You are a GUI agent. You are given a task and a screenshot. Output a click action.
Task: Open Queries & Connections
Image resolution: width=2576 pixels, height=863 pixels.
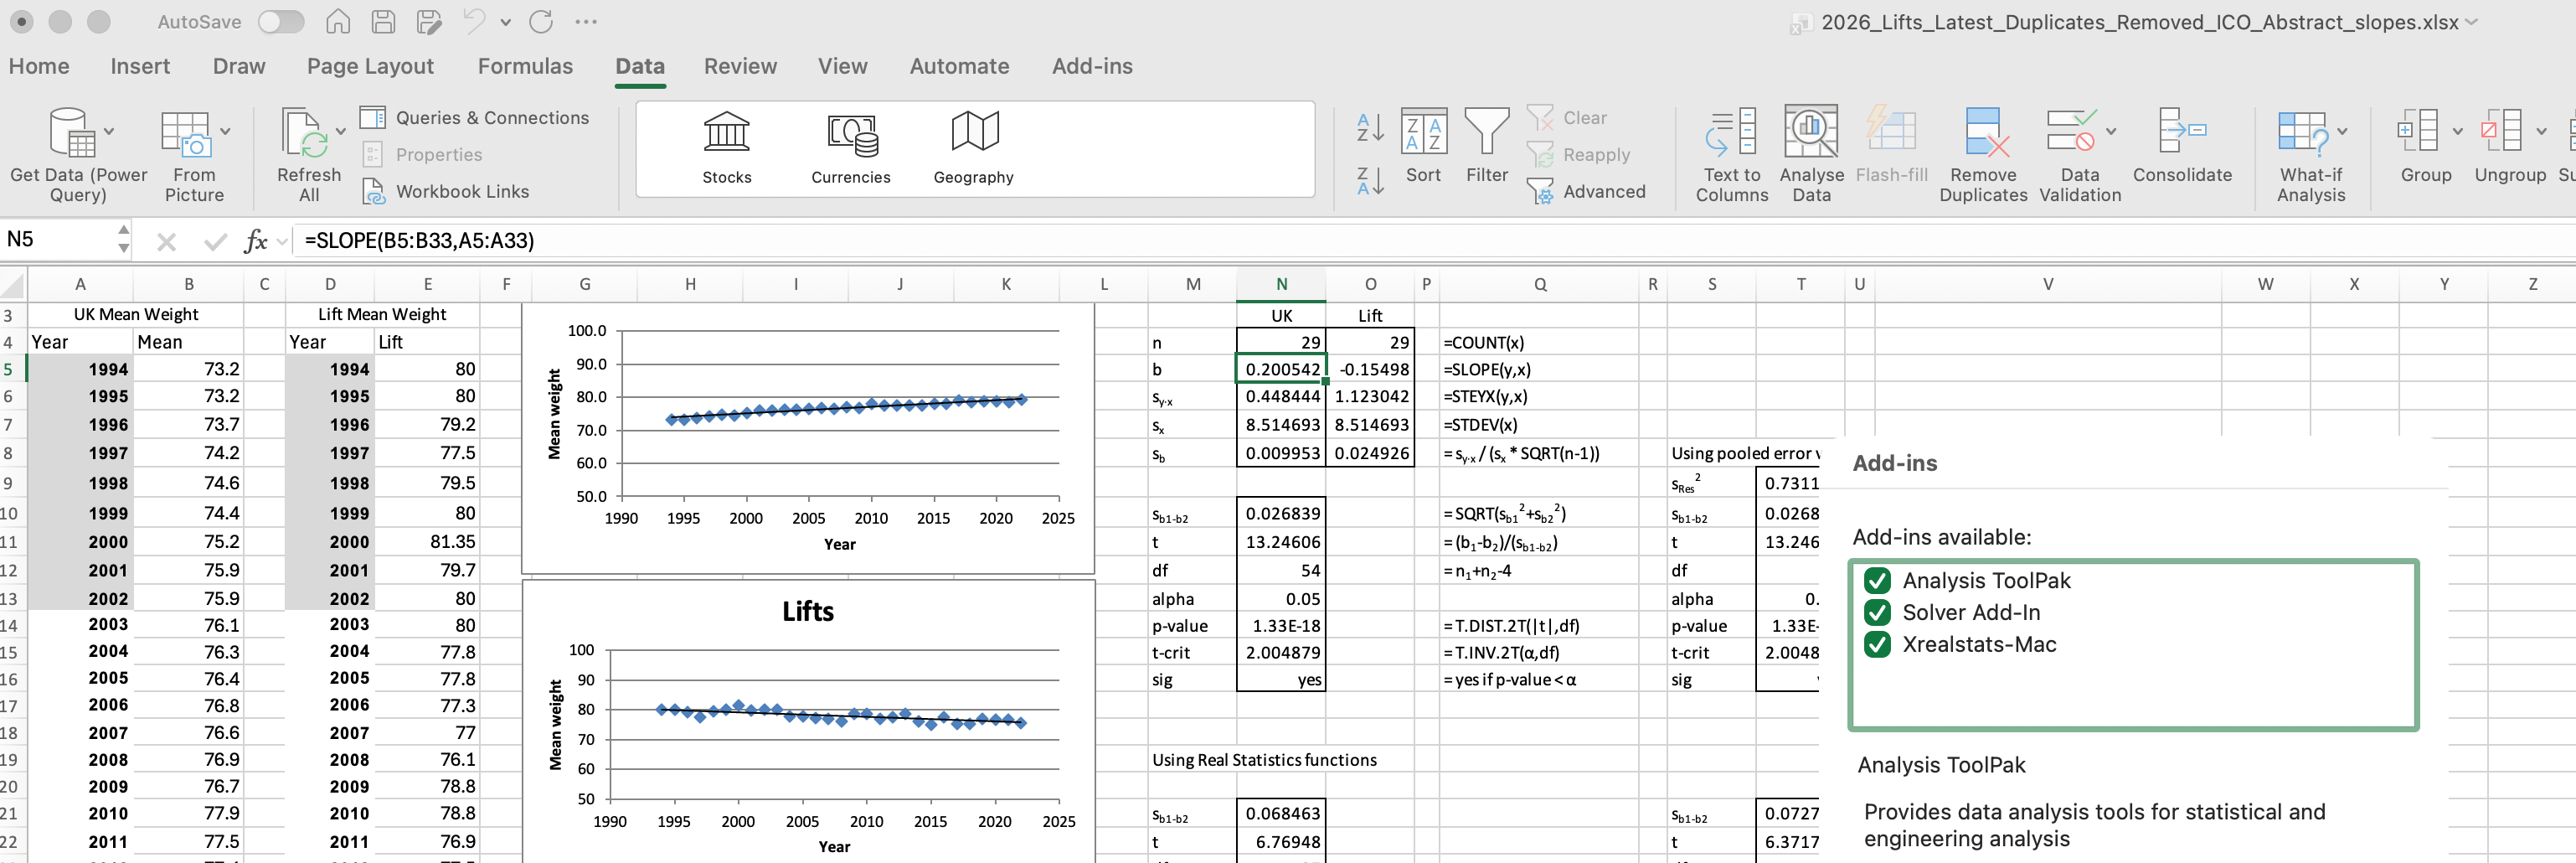click(475, 118)
